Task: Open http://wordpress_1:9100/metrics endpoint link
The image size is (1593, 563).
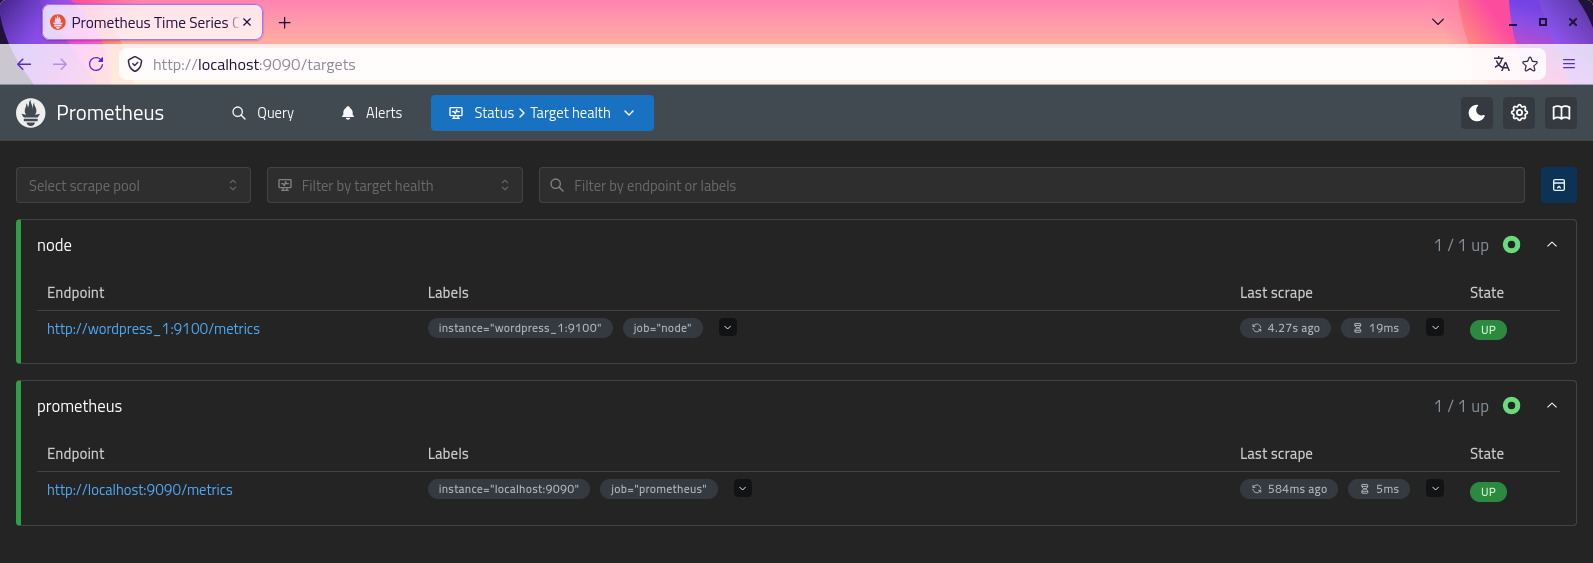Action: [153, 329]
